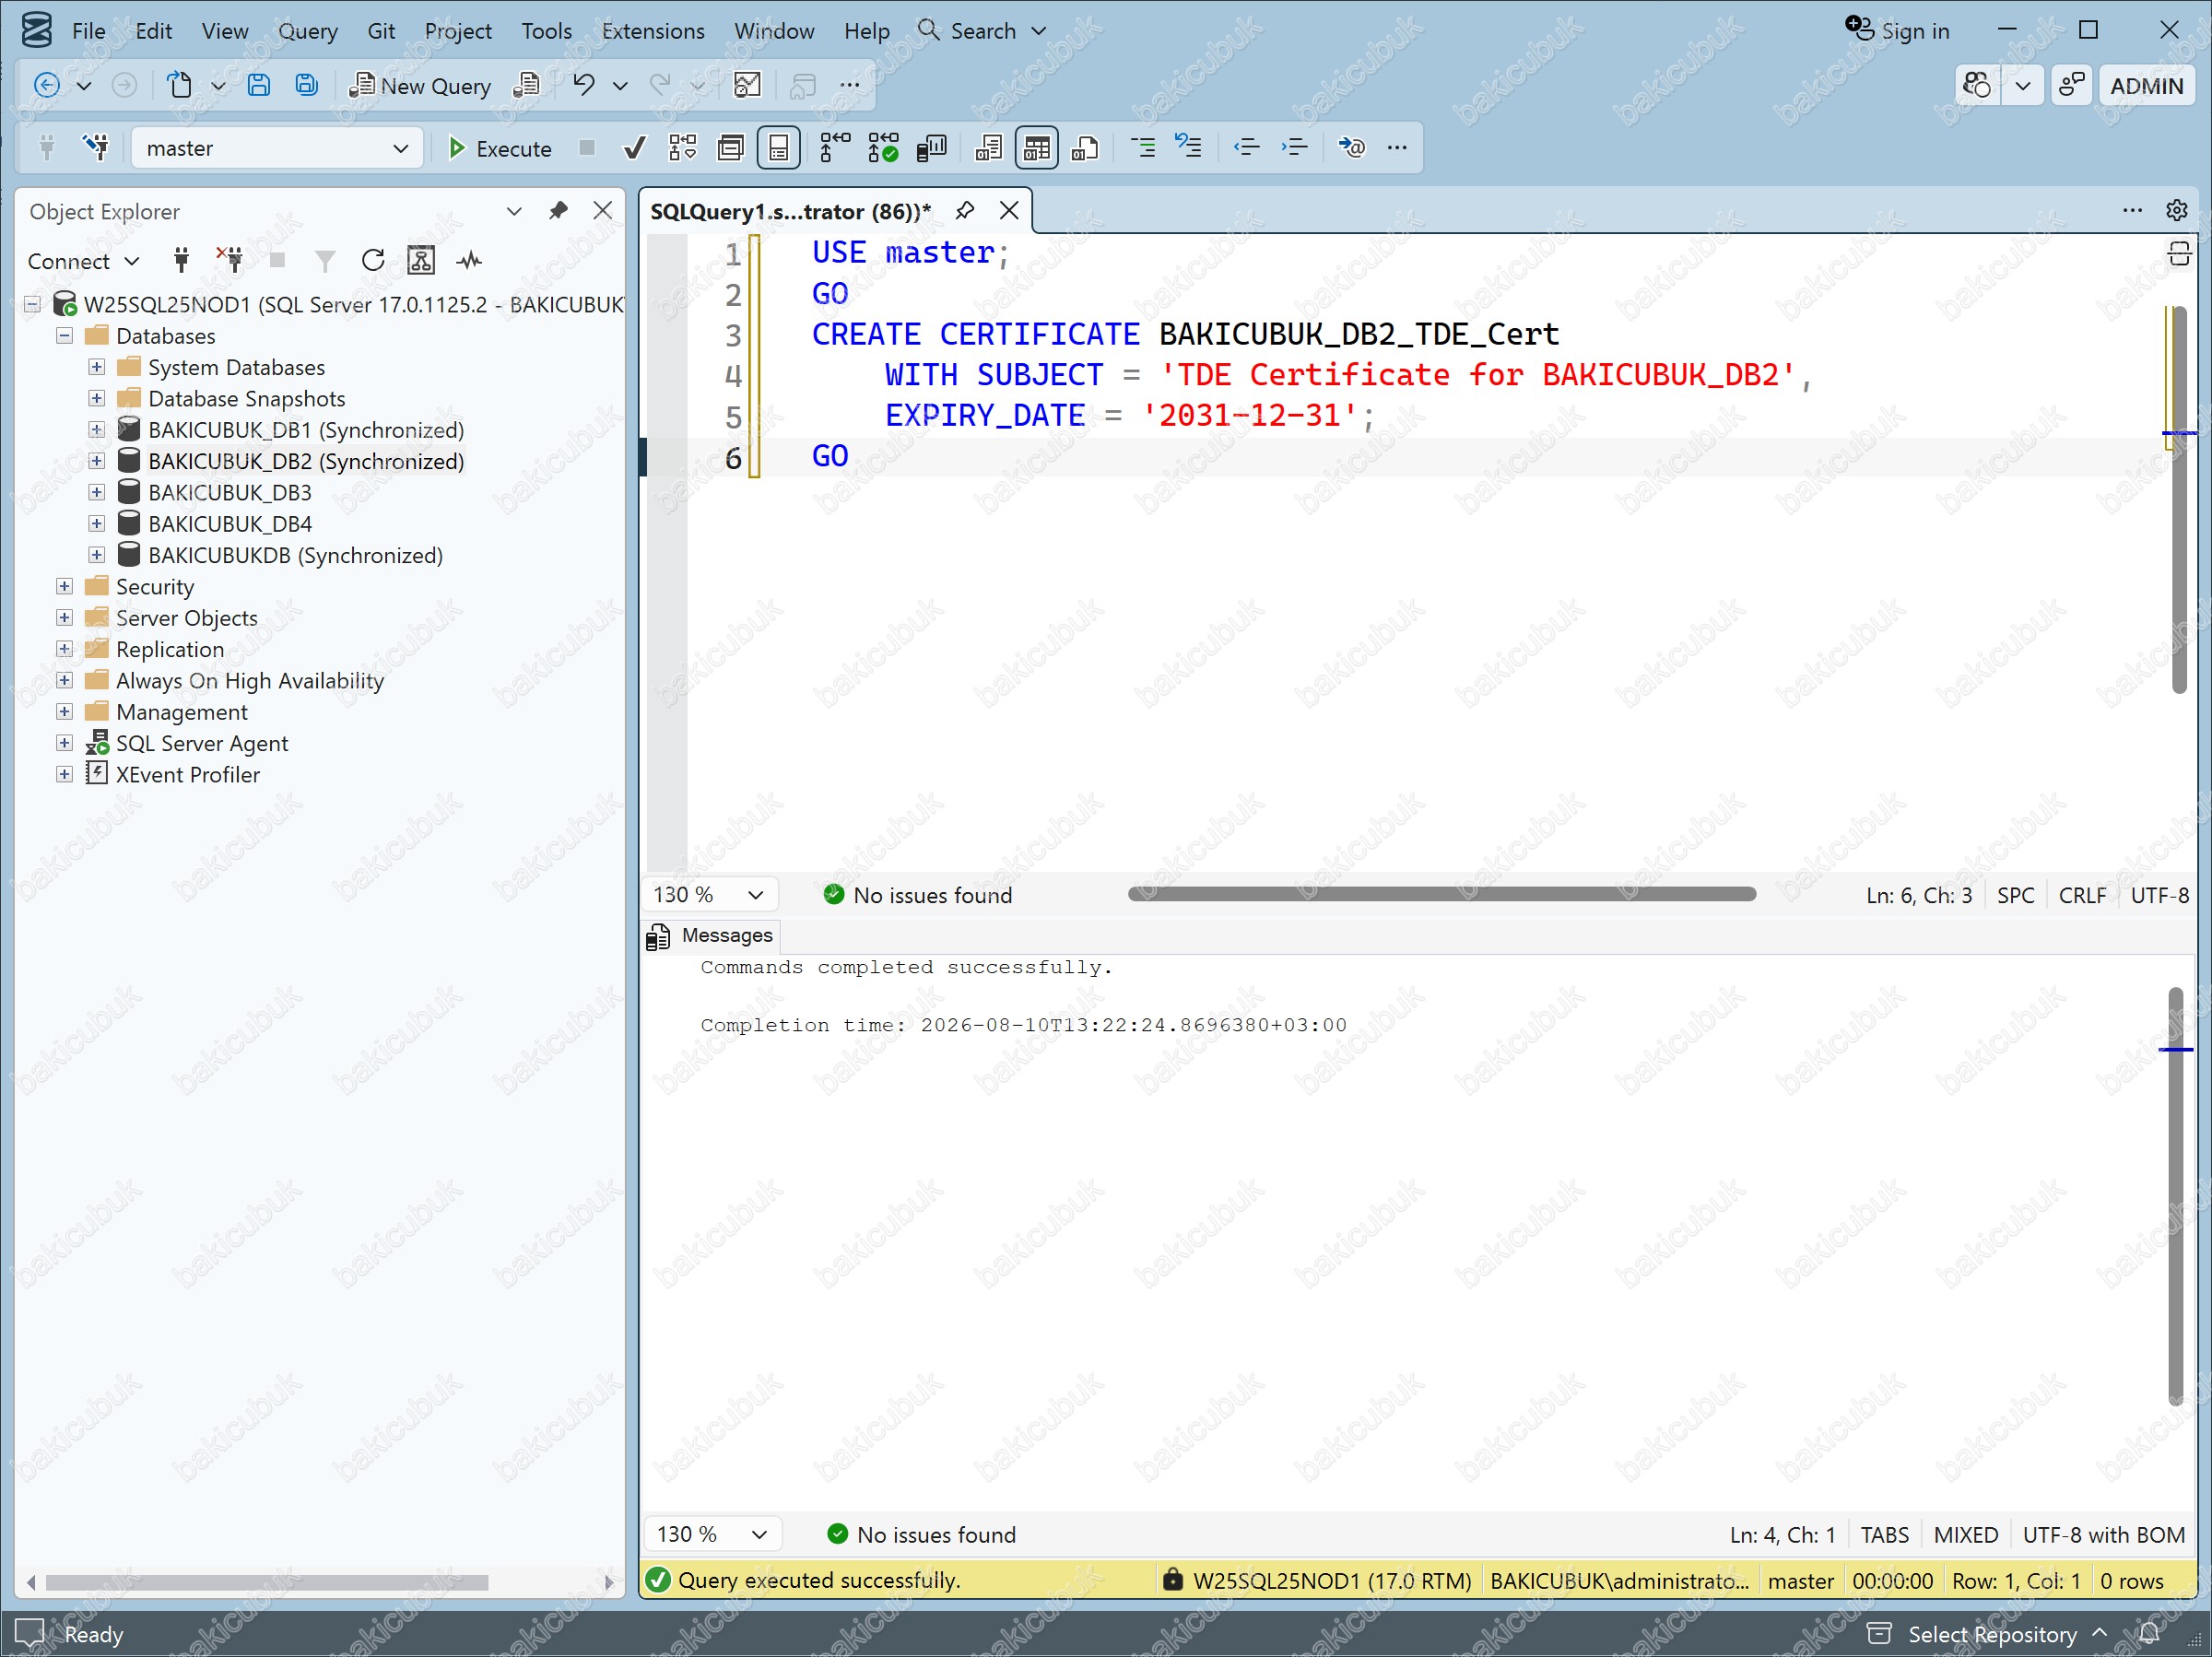Click the New Query button
The image size is (2212, 1657).
[419, 86]
